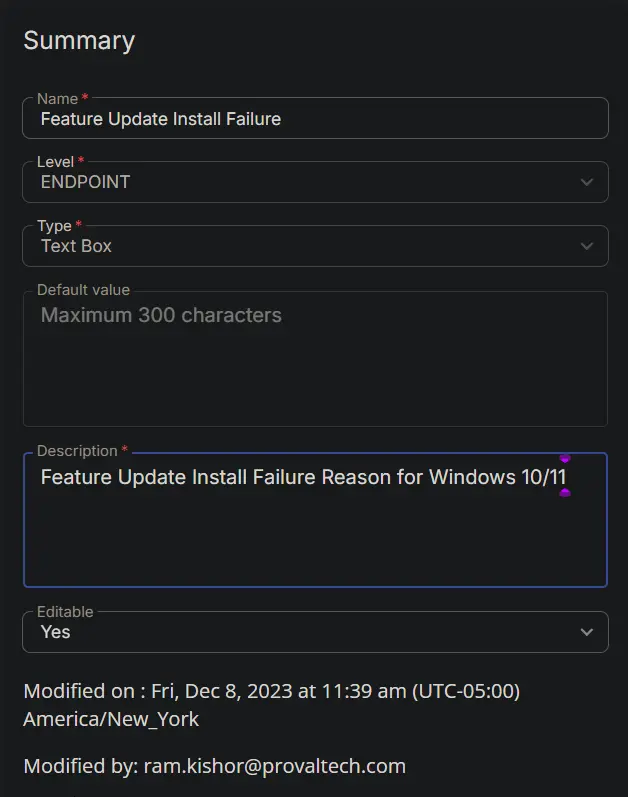Click the Modified on timestamp text
Viewport: 628px width, 797px height.
coord(272,705)
